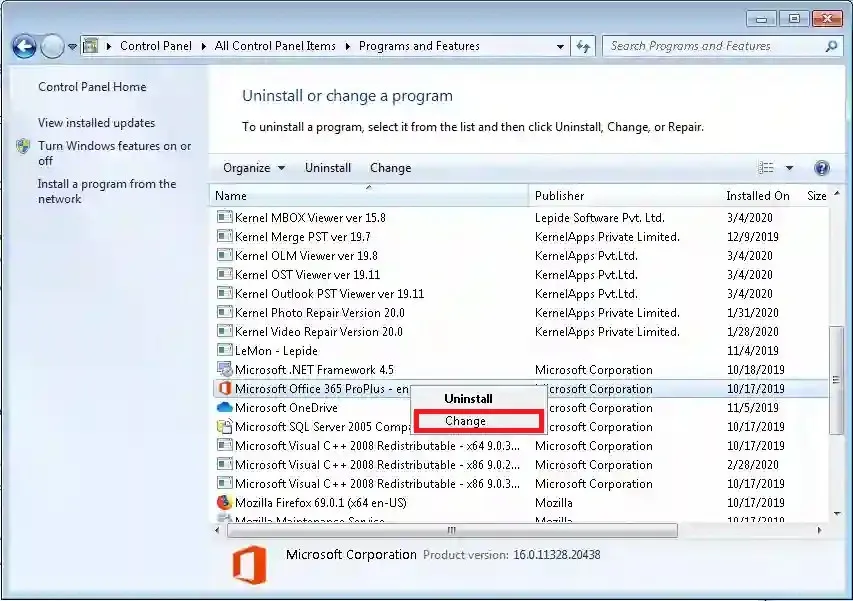Viewport: 853px width, 601px height.
Task: Click the Back navigation arrow
Action: 22,46
